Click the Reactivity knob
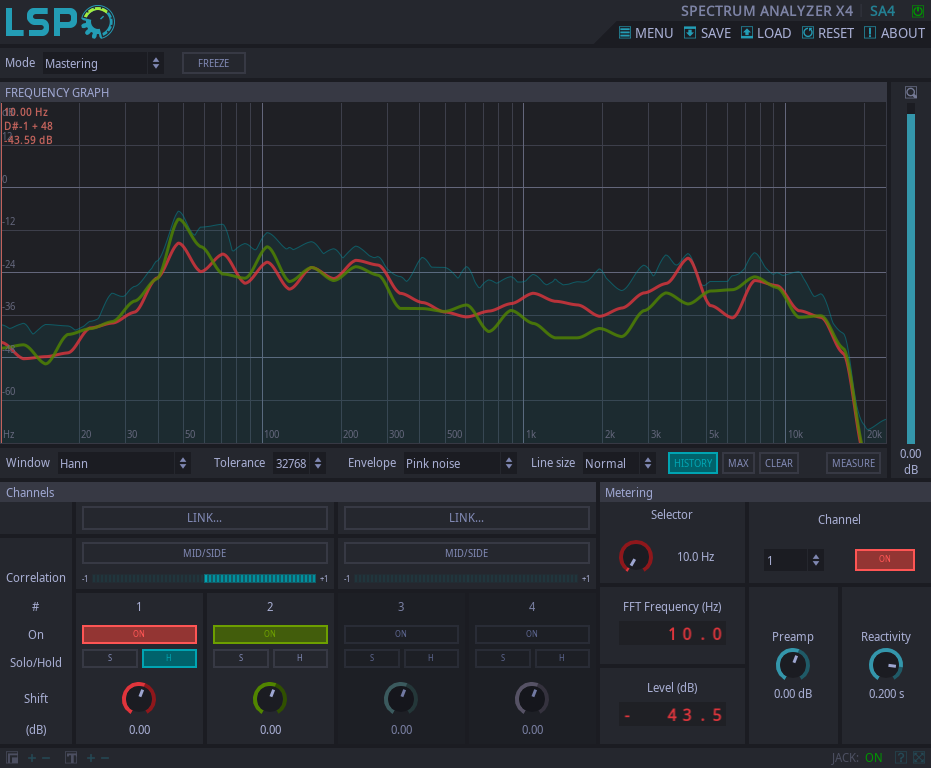Screen dimensions: 931x768 pos(886,664)
